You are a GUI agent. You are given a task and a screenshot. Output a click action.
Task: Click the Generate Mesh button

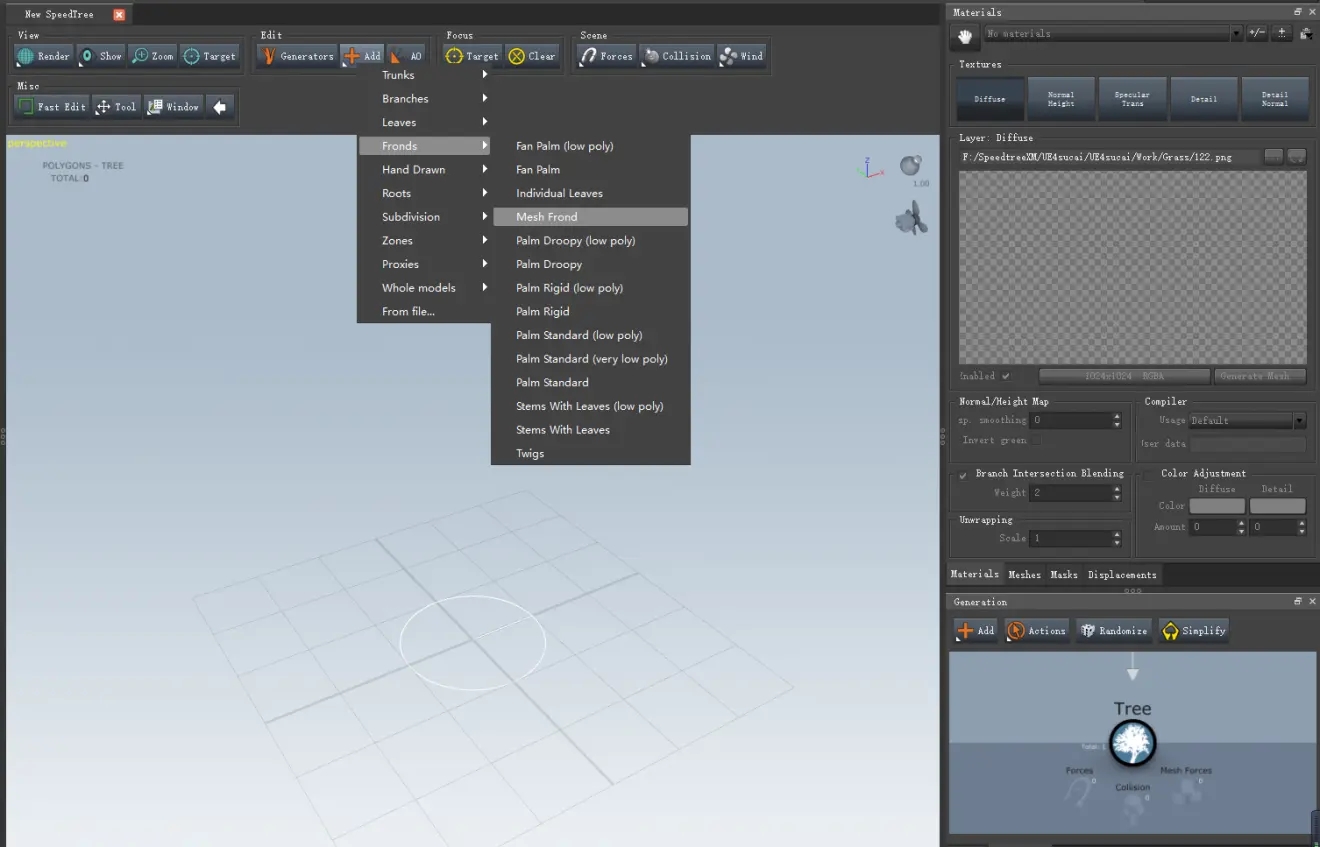point(1261,376)
